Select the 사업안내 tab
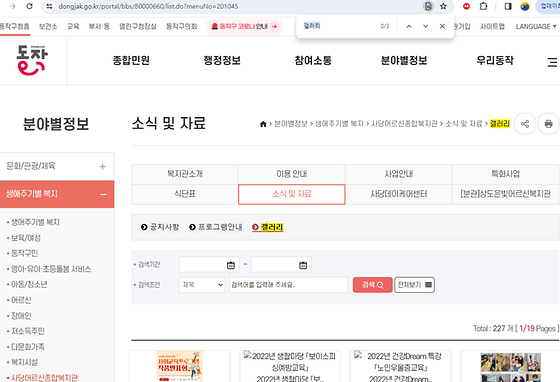This screenshot has width=560, height=382. pos(399,174)
